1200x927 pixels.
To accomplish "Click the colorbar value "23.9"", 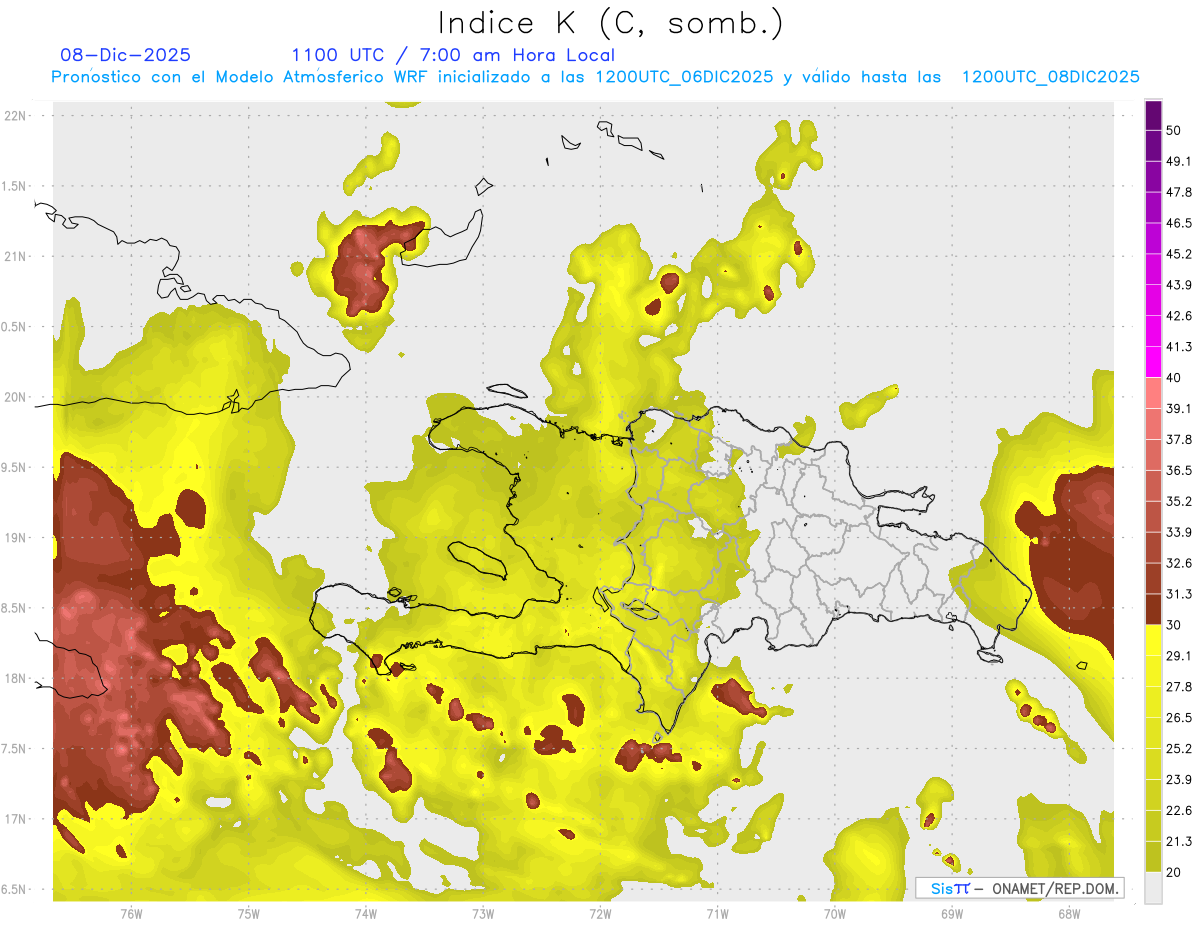I will click(1179, 780).
